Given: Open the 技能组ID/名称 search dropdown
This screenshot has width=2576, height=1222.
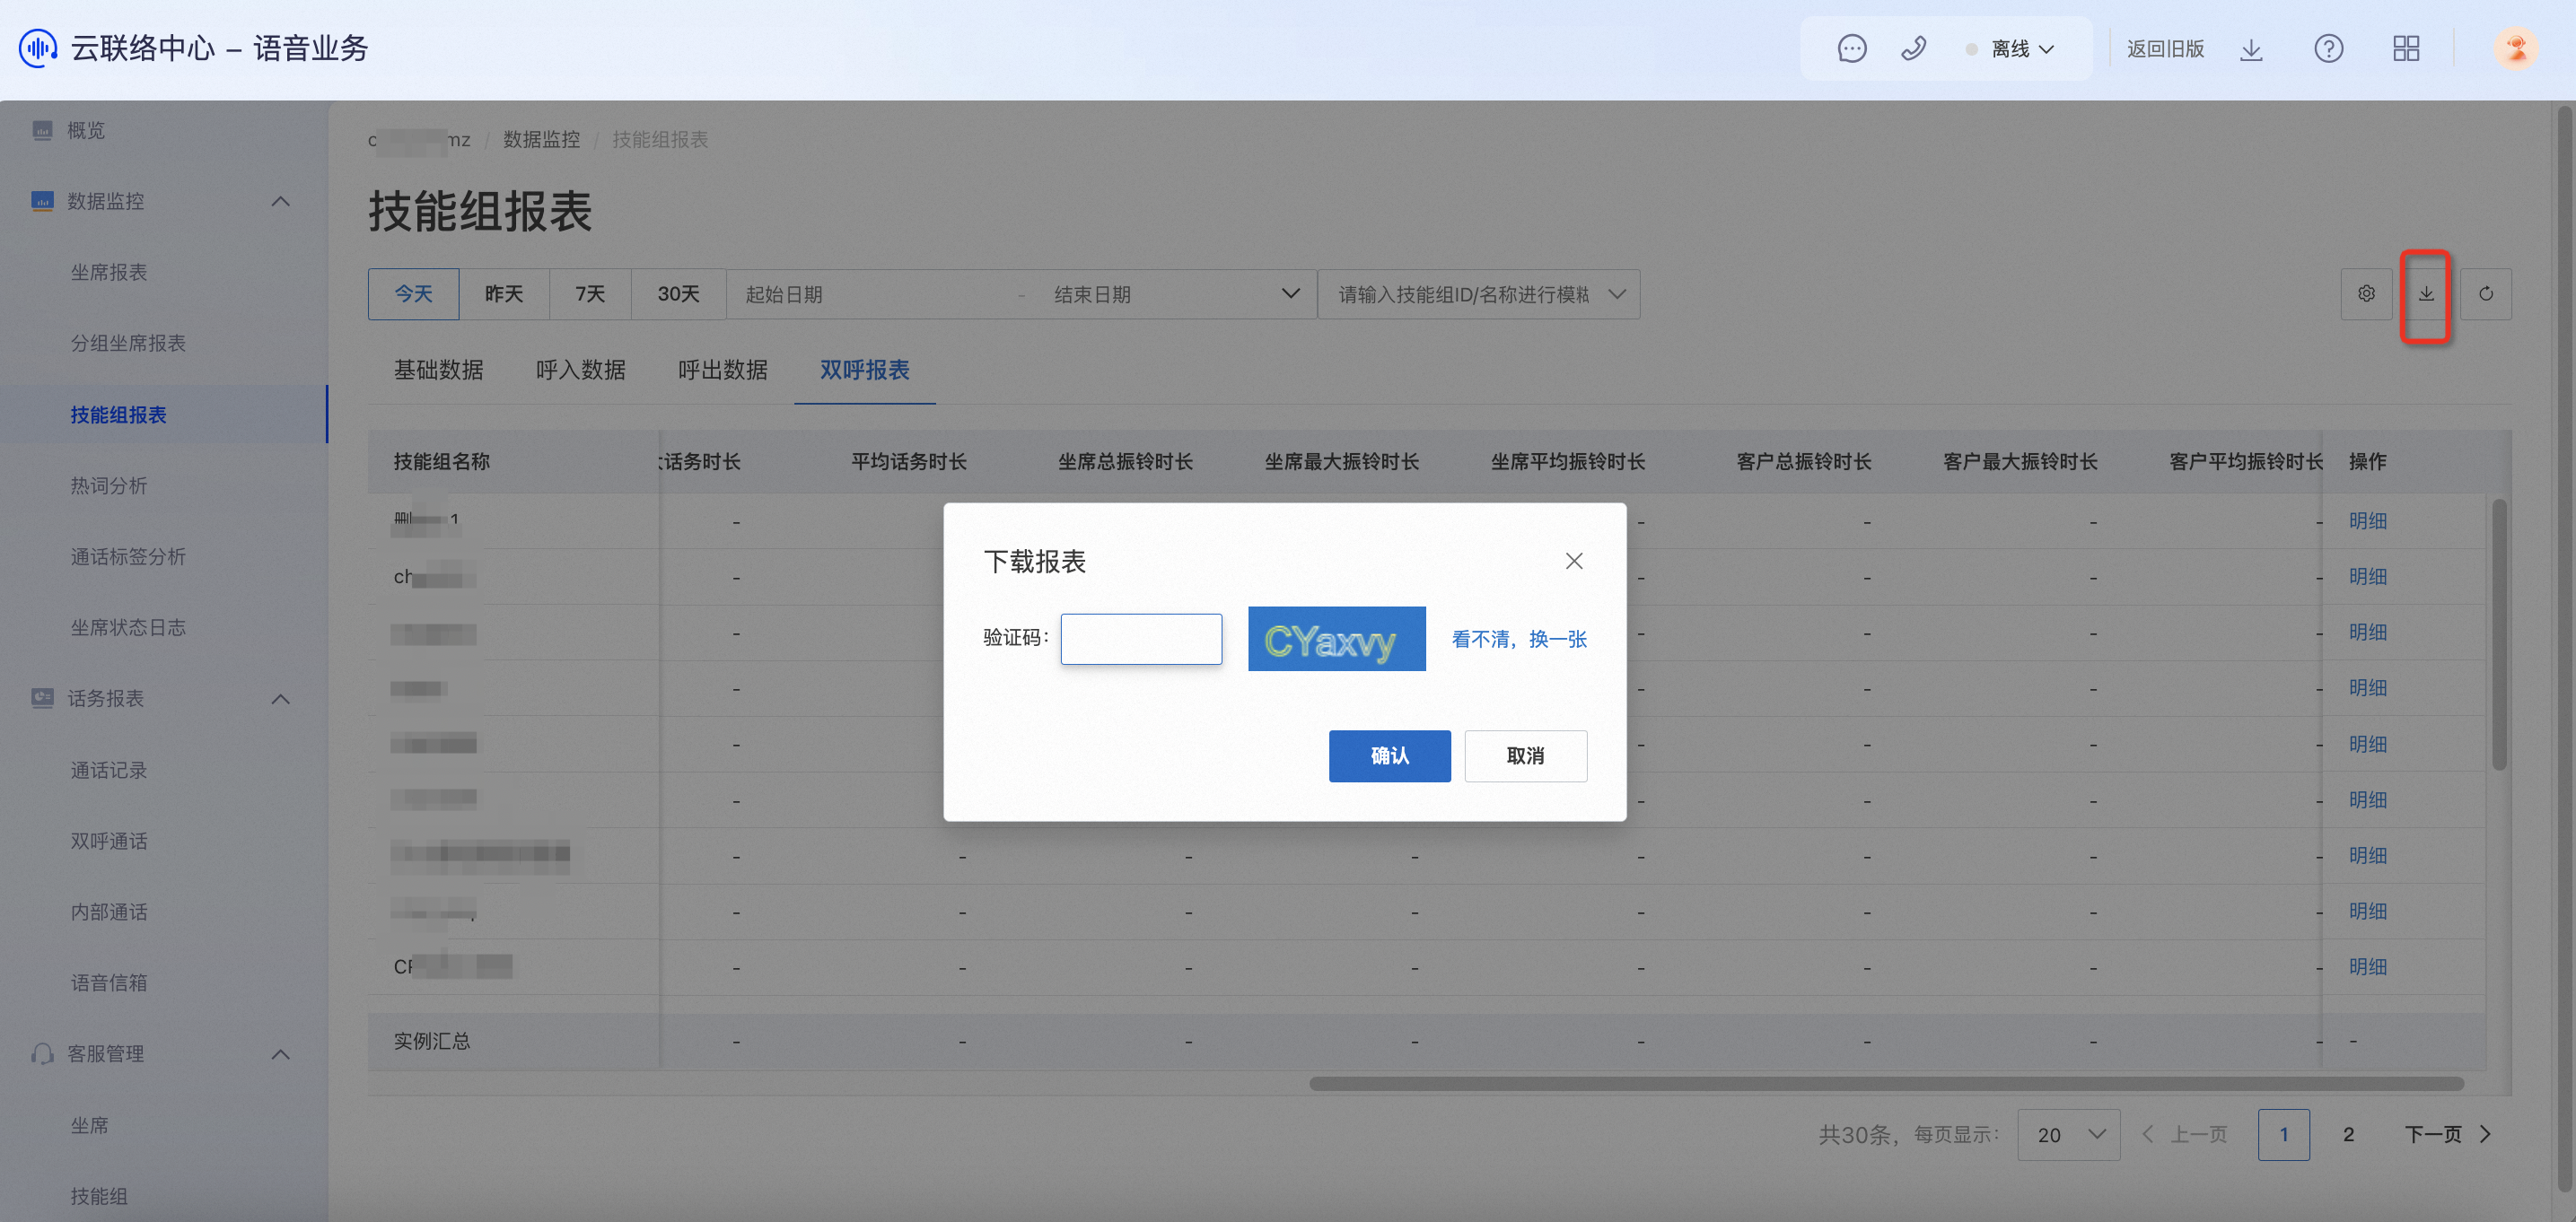Looking at the screenshot, I should click(1479, 294).
